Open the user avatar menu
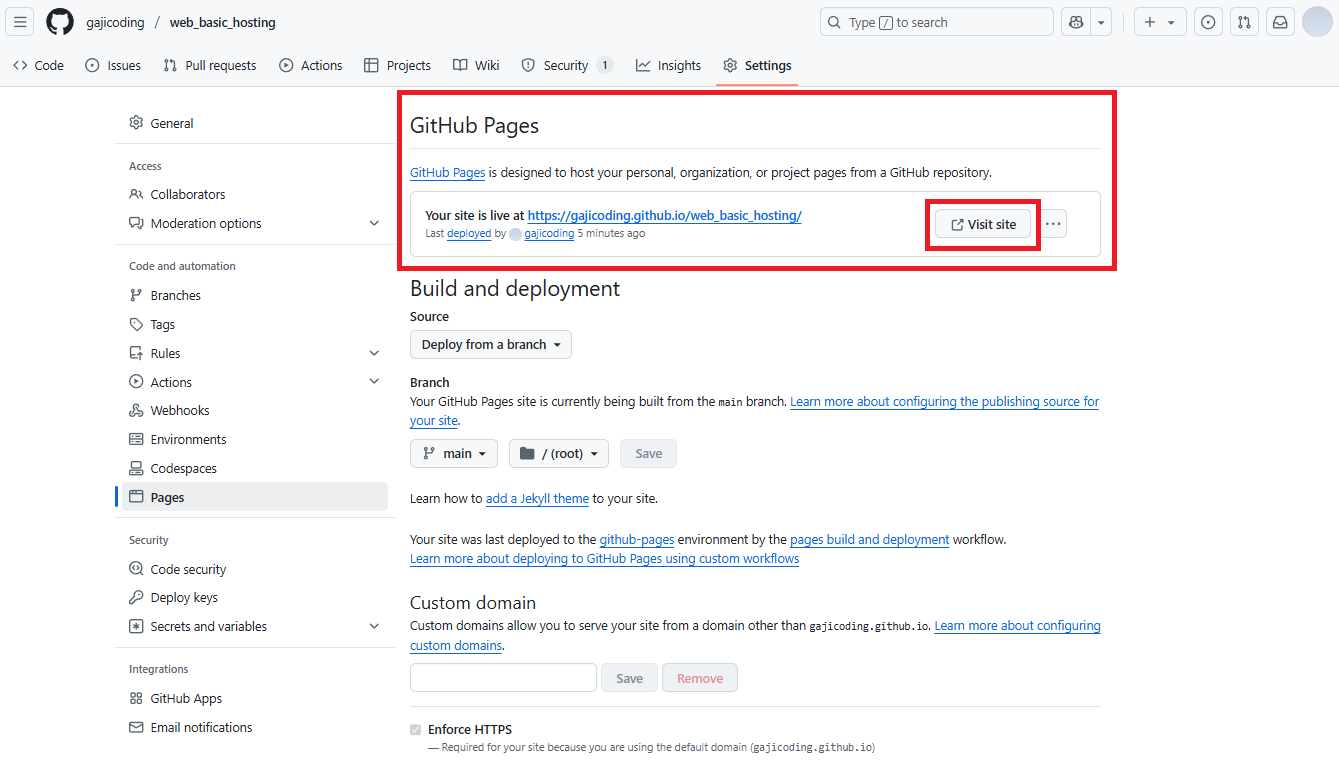 (1317, 22)
